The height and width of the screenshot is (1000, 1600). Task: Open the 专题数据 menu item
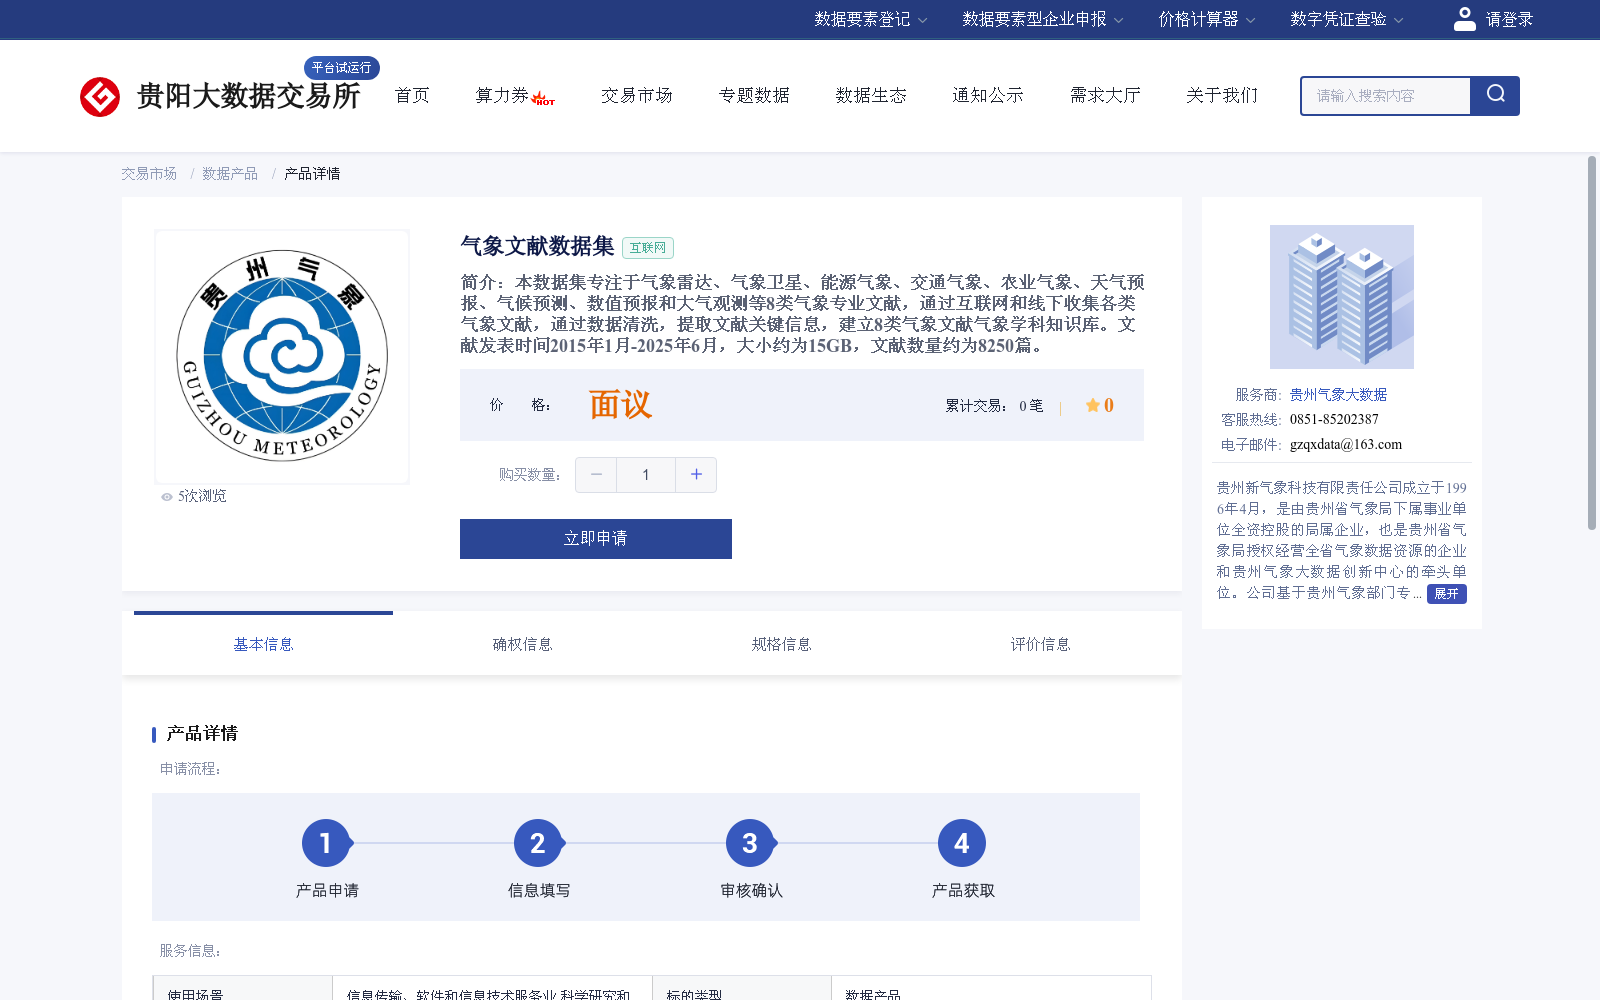754,95
